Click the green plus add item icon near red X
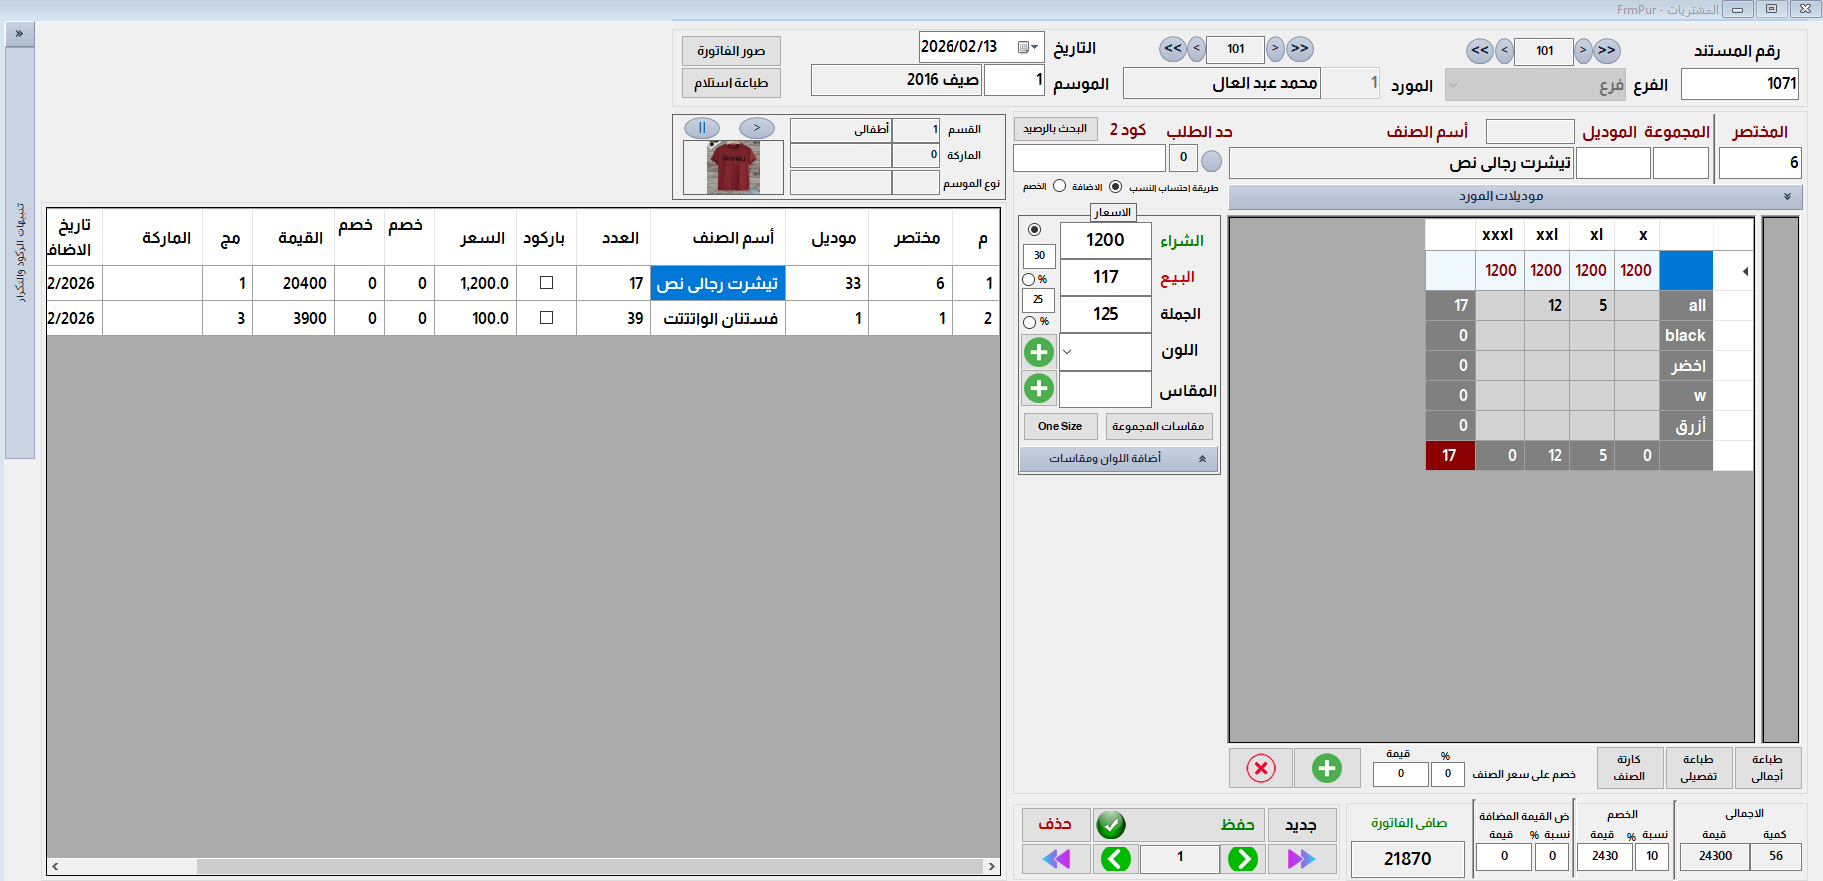The image size is (1823, 881). pyautogui.click(x=1327, y=768)
